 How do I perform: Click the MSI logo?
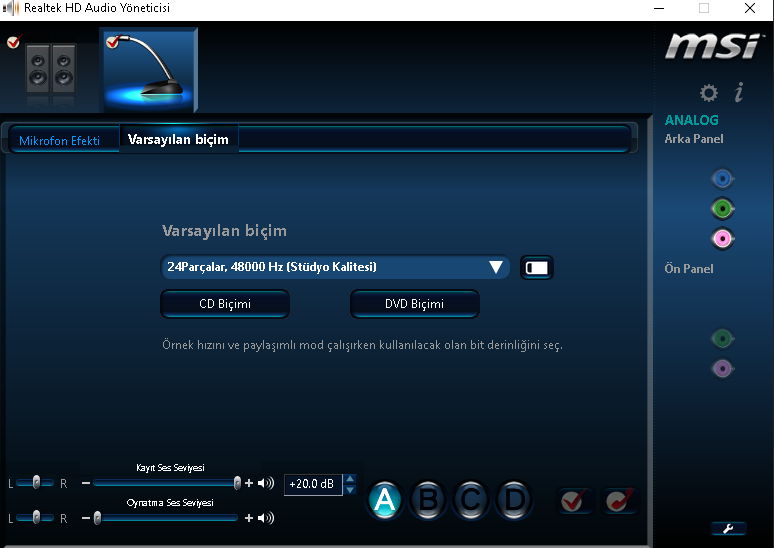point(712,46)
